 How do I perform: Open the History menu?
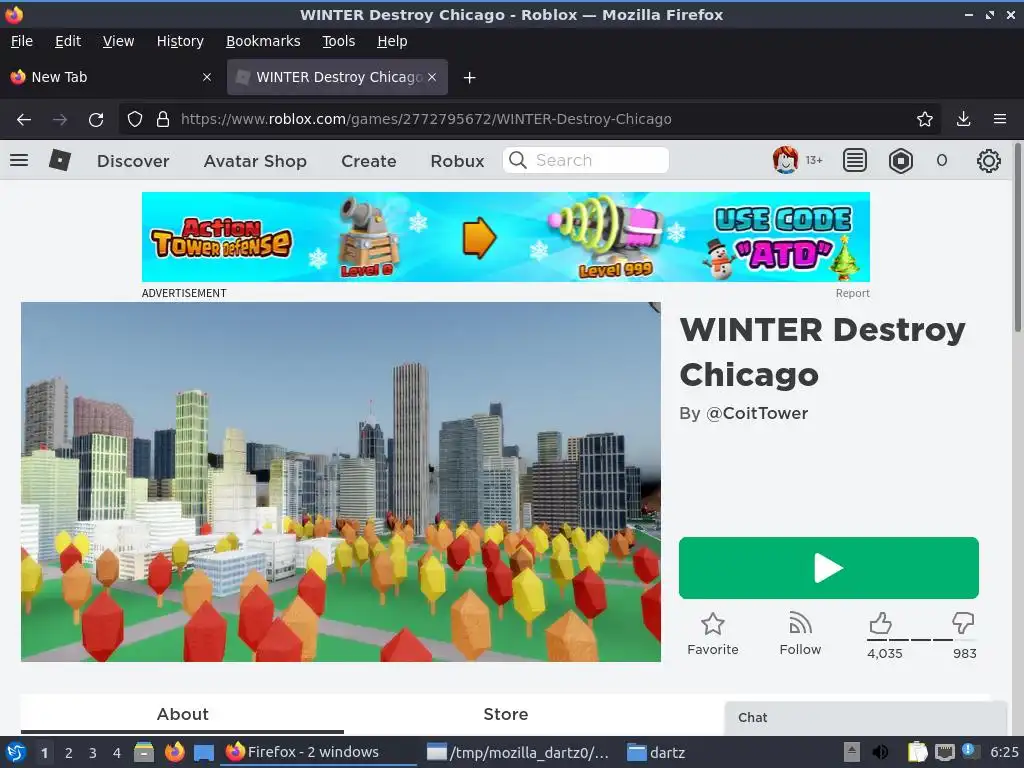pos(180,41)
